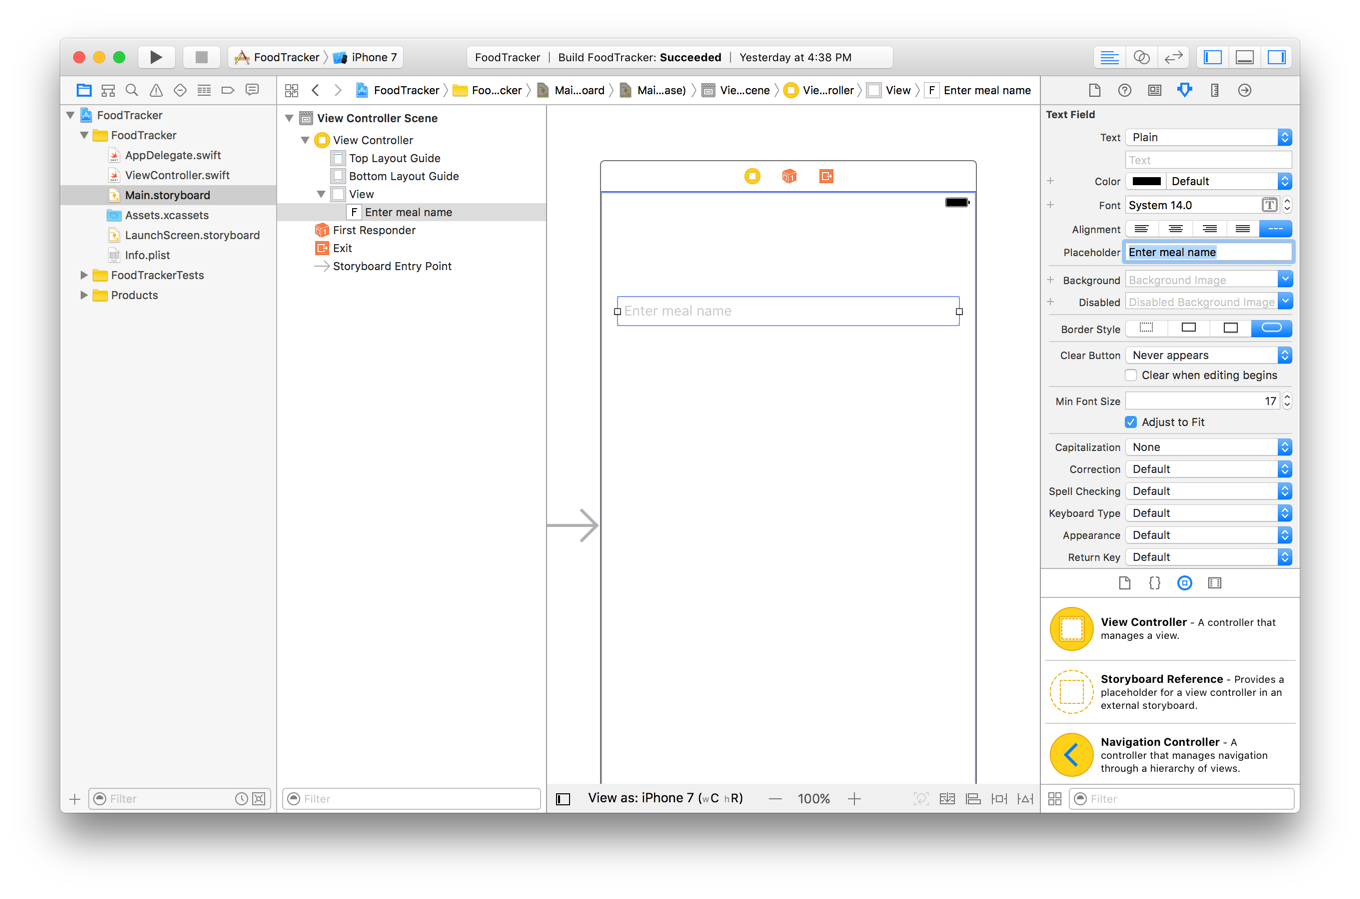This screenshot has width=1360, height=899.
Task: Click the View Controller icon in scene dock
Action: (x=752, y=176)
